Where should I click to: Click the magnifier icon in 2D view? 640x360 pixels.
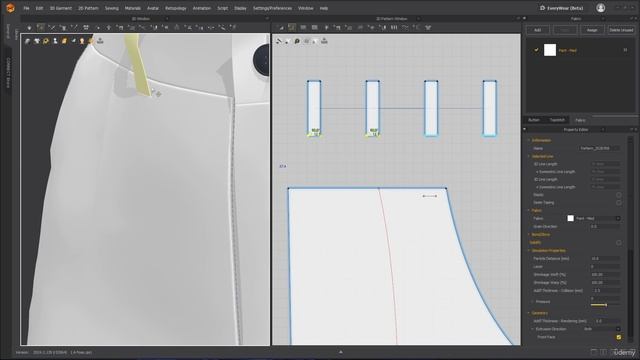297,41
